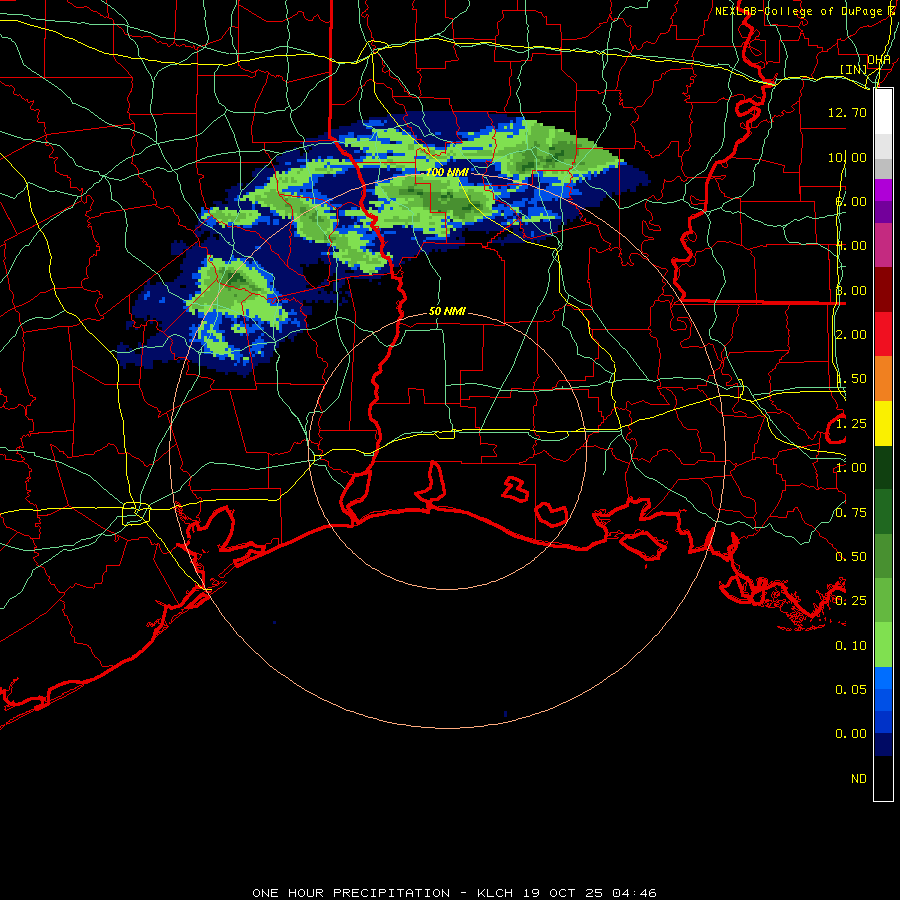The image size is (900, 900).
Task: Pick the darkest green swatch near 1.00
Action: [x=883, y=468]
